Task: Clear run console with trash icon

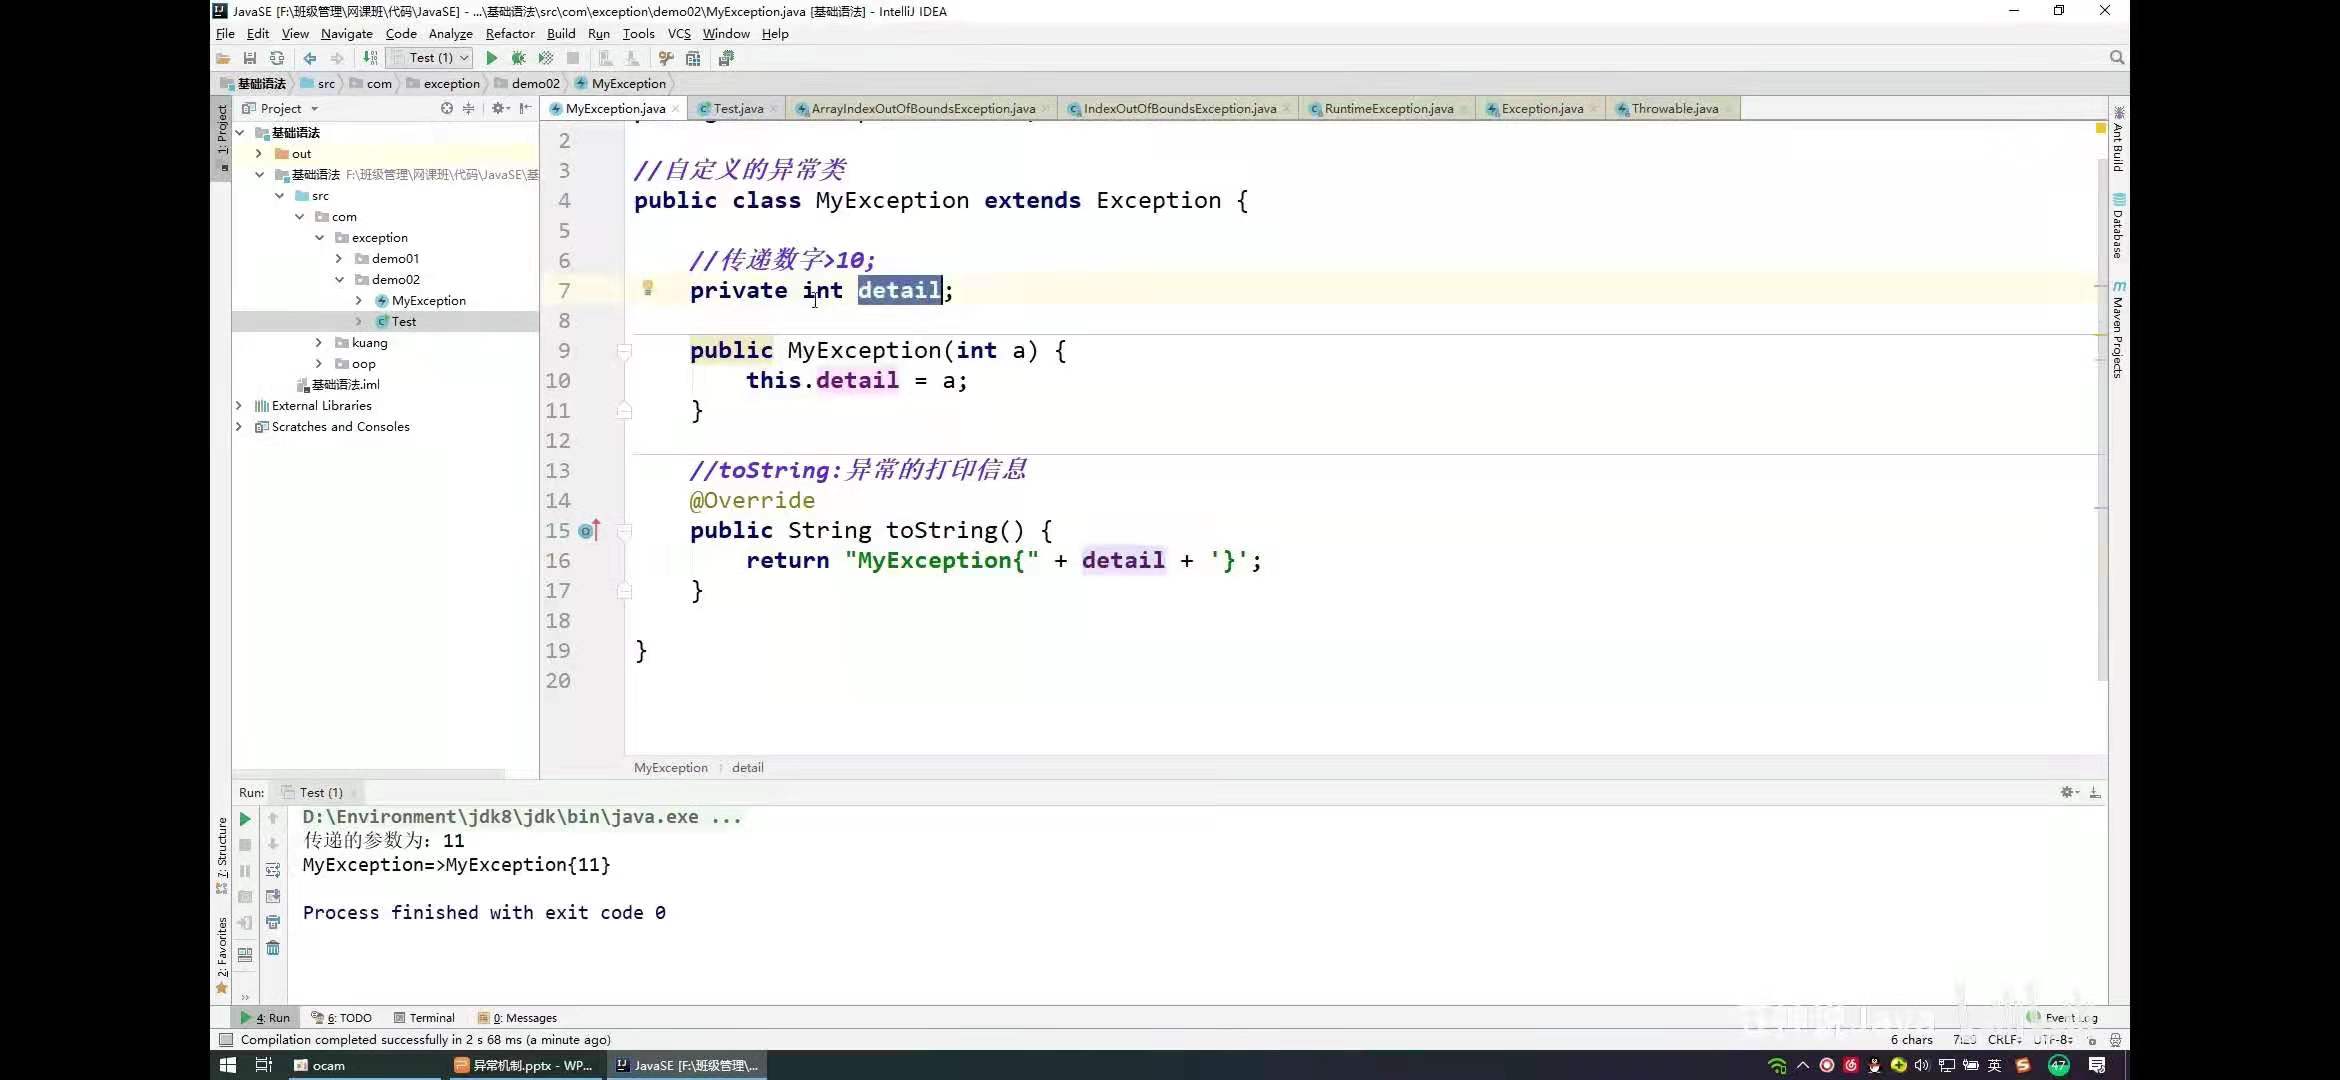Action: pos(273,948)
